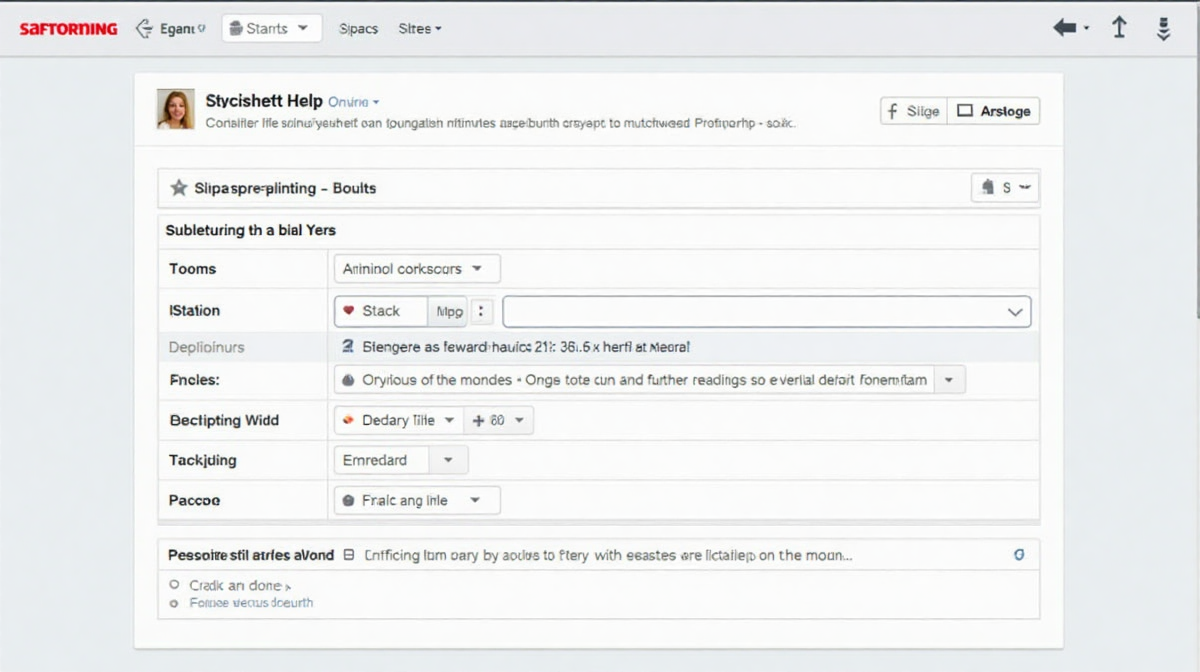The image size is (1200, 672).
Task: Click the Egant back-arrow icon in header
Action: pyautogui.click(x=143, y=29)
